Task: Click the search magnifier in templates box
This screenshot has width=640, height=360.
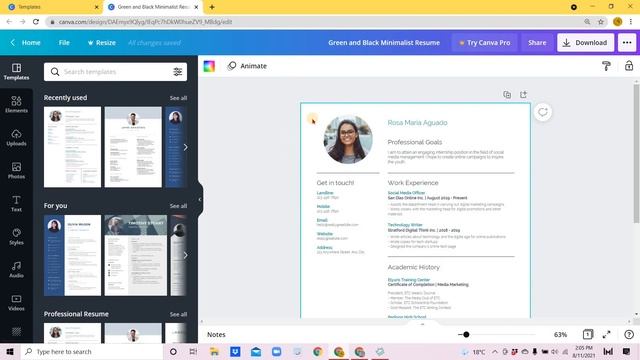Action: 55,72
